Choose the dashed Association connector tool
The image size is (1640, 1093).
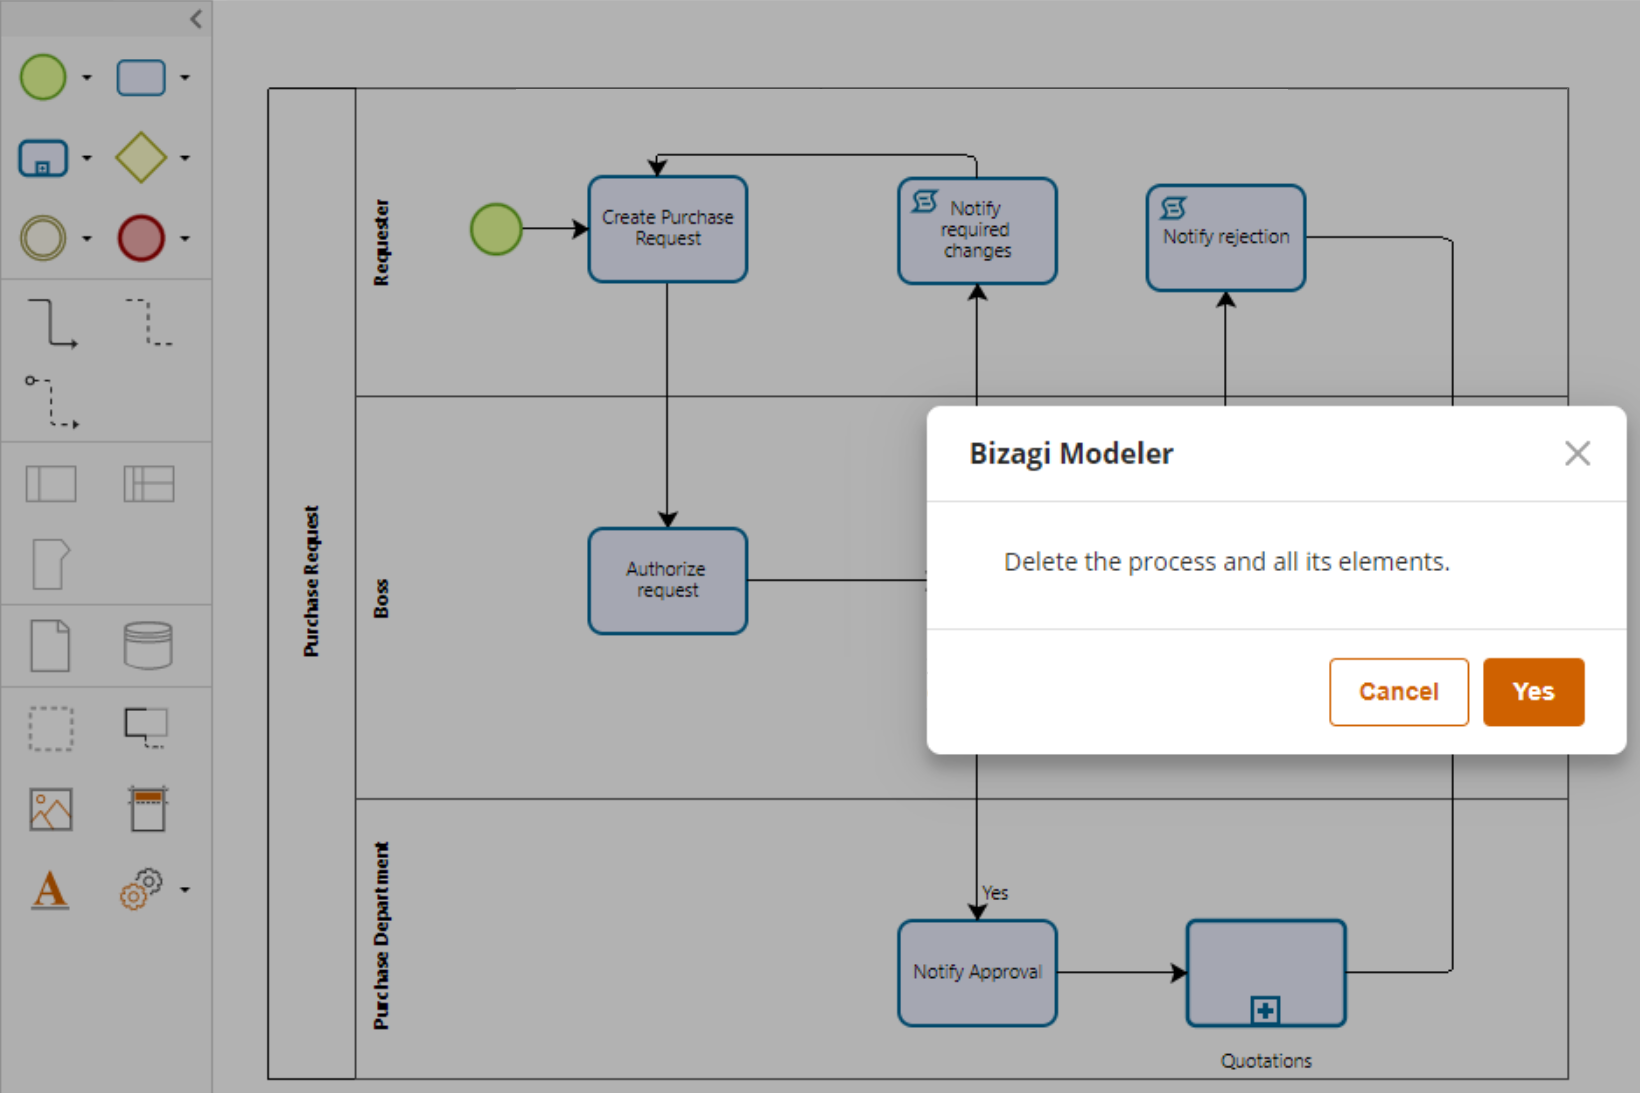149,322
